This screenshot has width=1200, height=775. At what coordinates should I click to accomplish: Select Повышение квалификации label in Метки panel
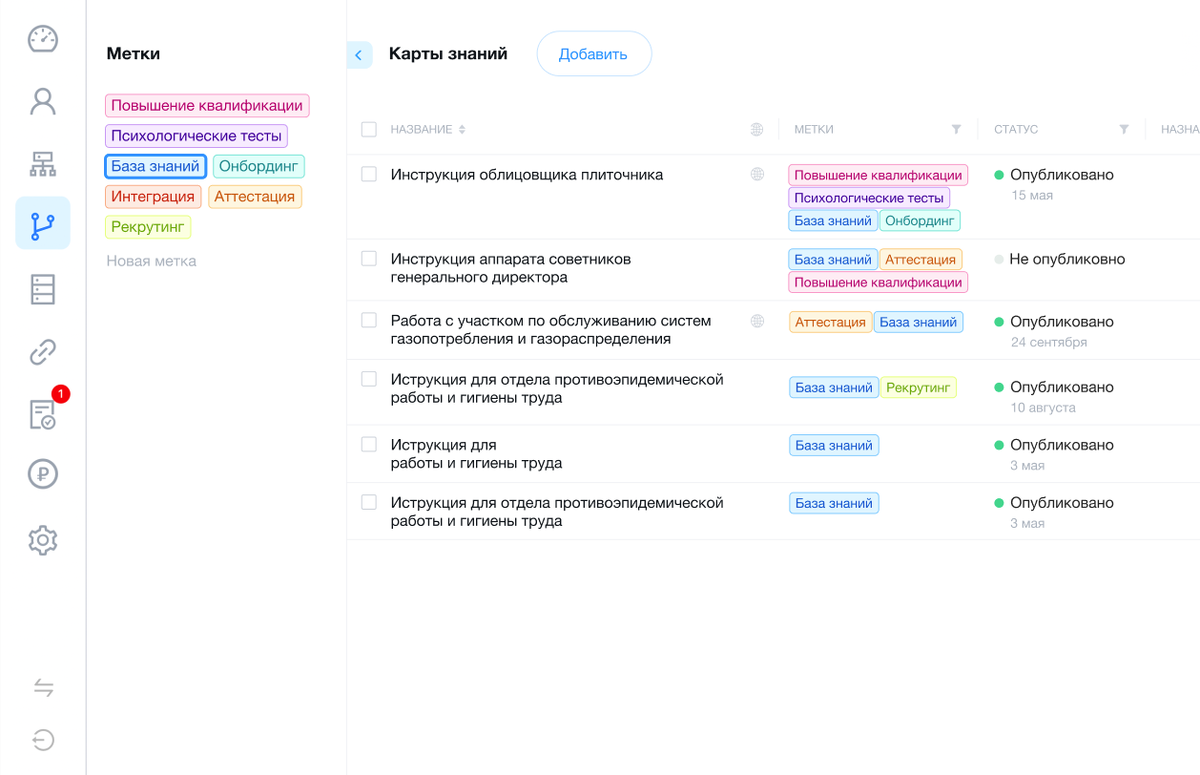[207, 106]
